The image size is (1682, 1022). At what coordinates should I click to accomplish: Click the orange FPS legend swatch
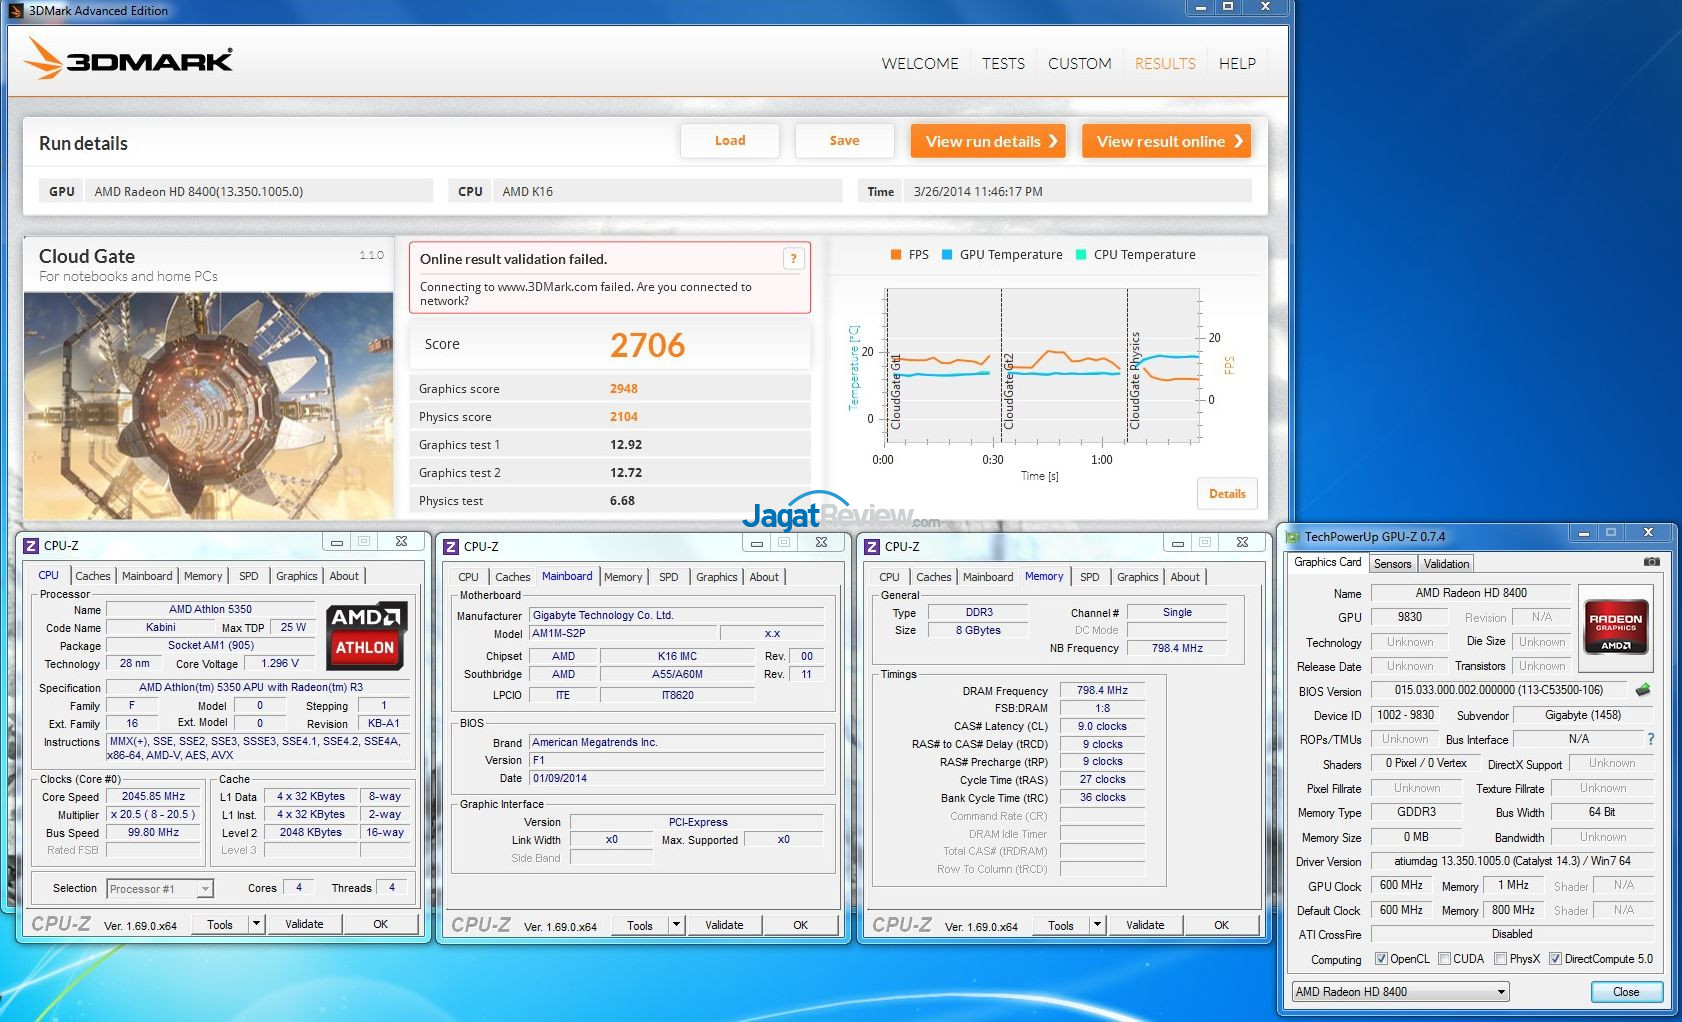896,255
